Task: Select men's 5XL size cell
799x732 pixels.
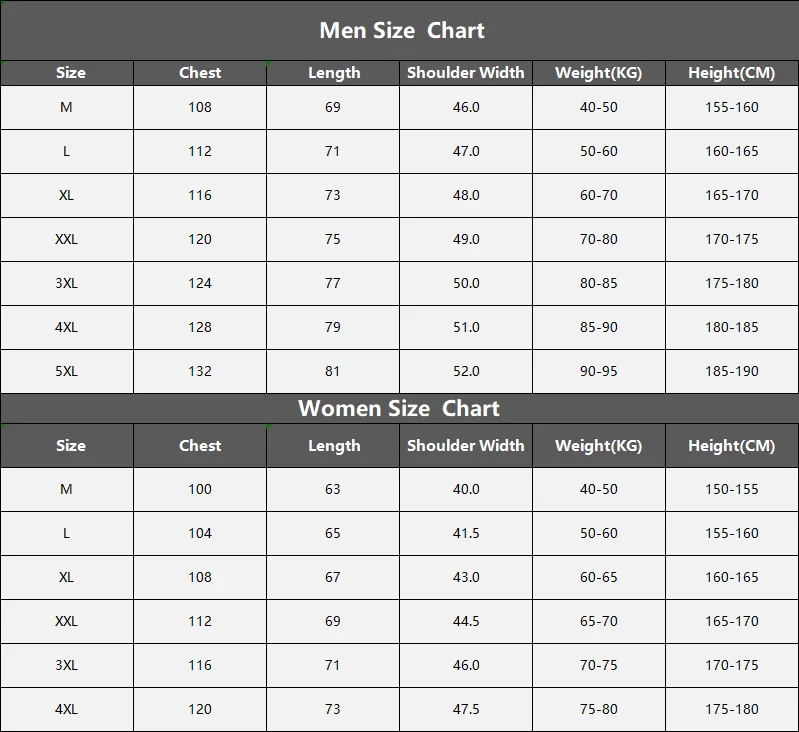Action: click(66, 371)
